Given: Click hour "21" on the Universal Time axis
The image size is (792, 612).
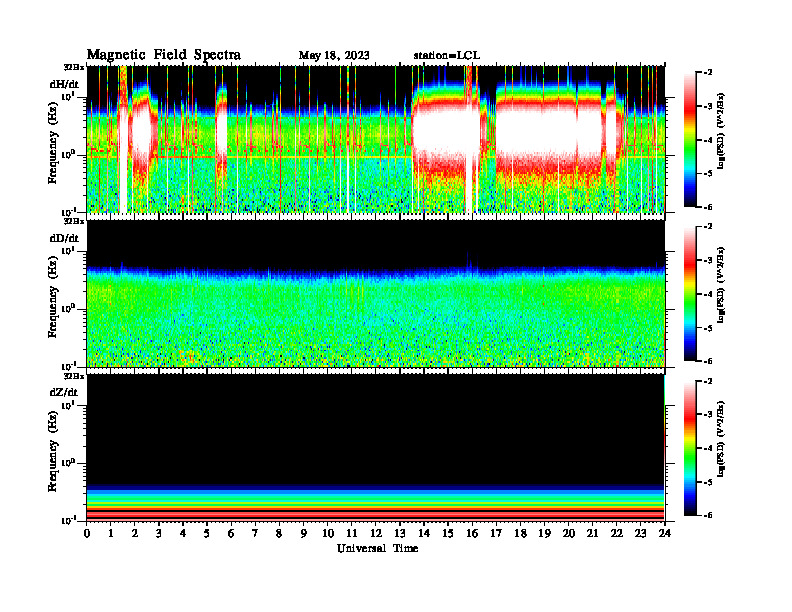Looking at the screenshot, I should click(592, 533).
